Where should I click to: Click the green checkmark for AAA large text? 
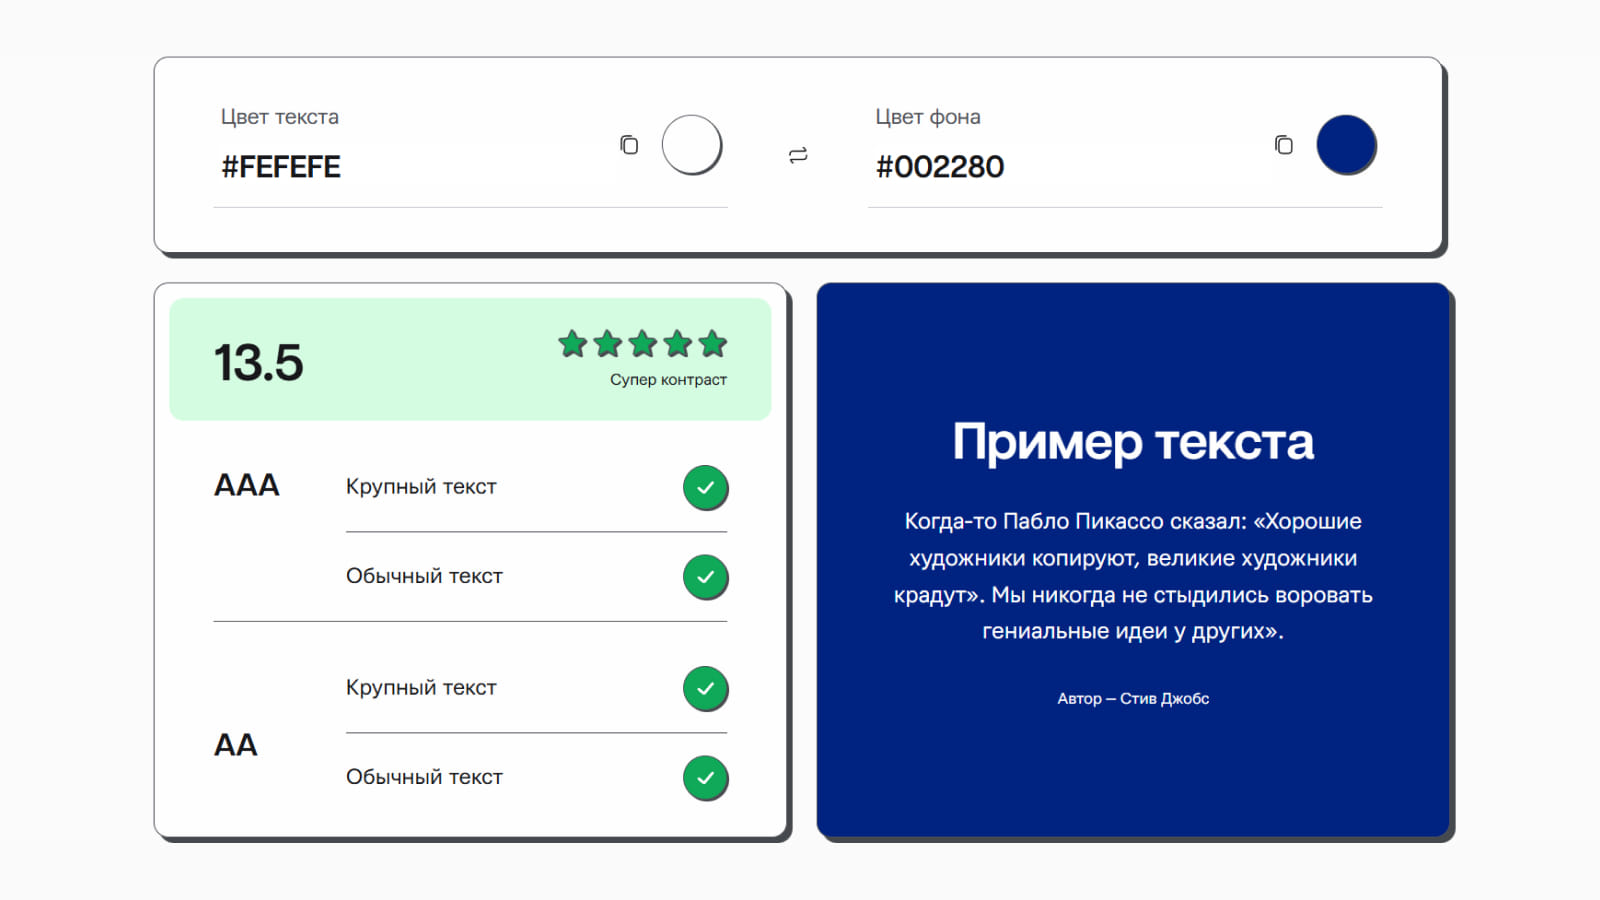706,488
